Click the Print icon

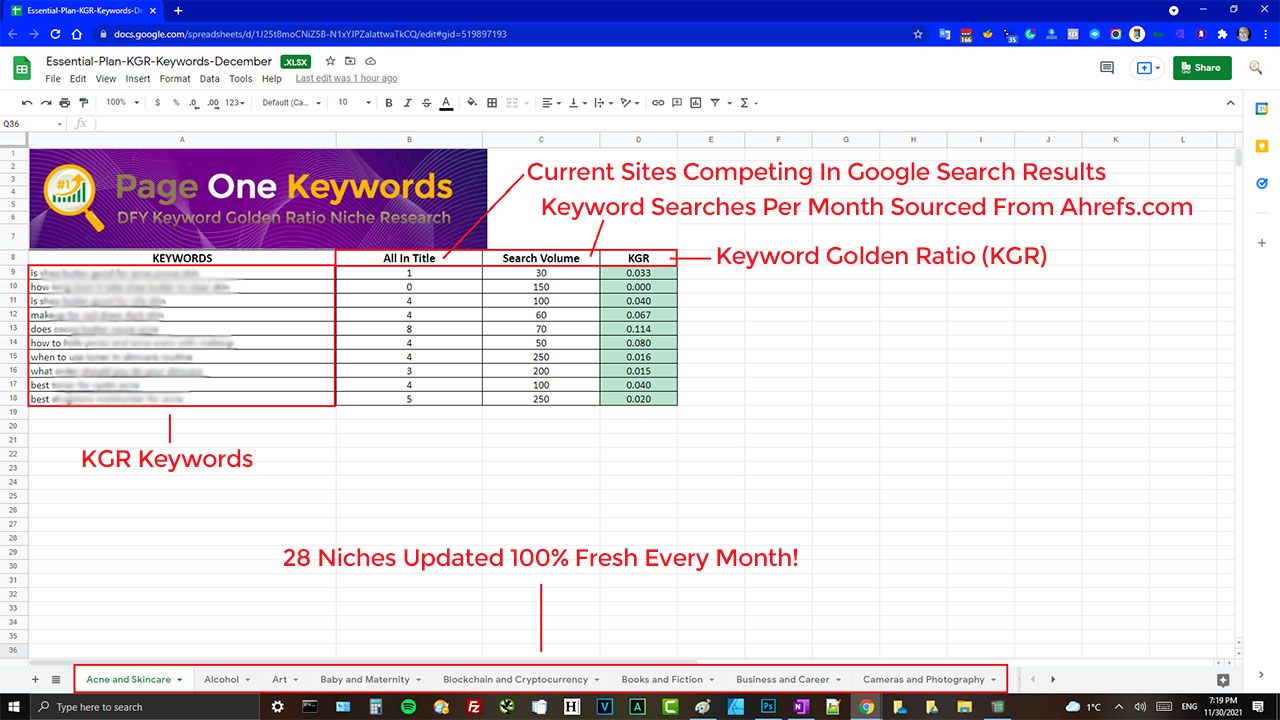click(x=65, y=103)
